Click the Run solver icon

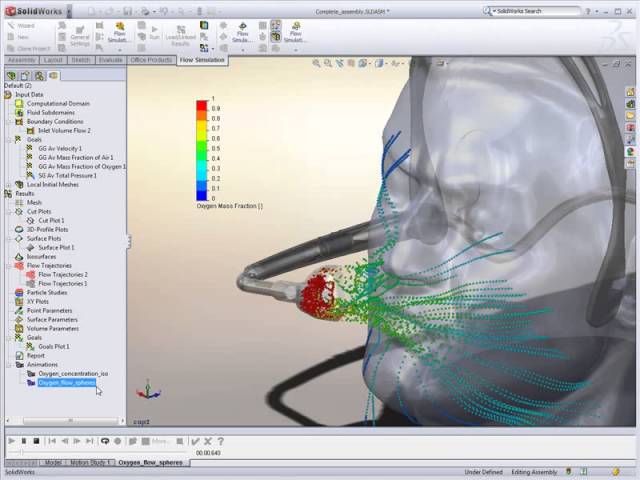(x=154, y=32)
